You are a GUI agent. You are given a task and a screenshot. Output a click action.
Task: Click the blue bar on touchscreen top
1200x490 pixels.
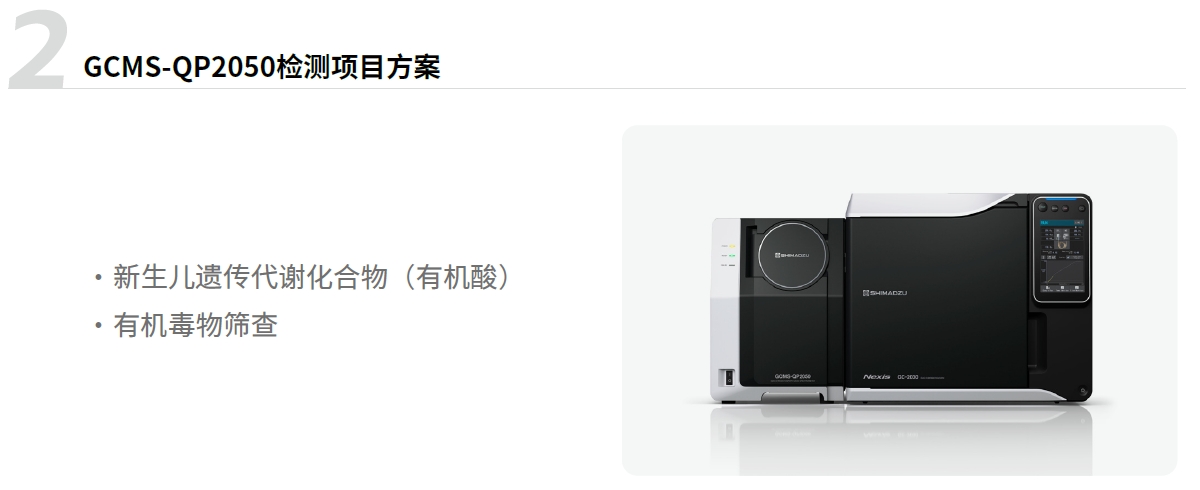click(1061, 199)
